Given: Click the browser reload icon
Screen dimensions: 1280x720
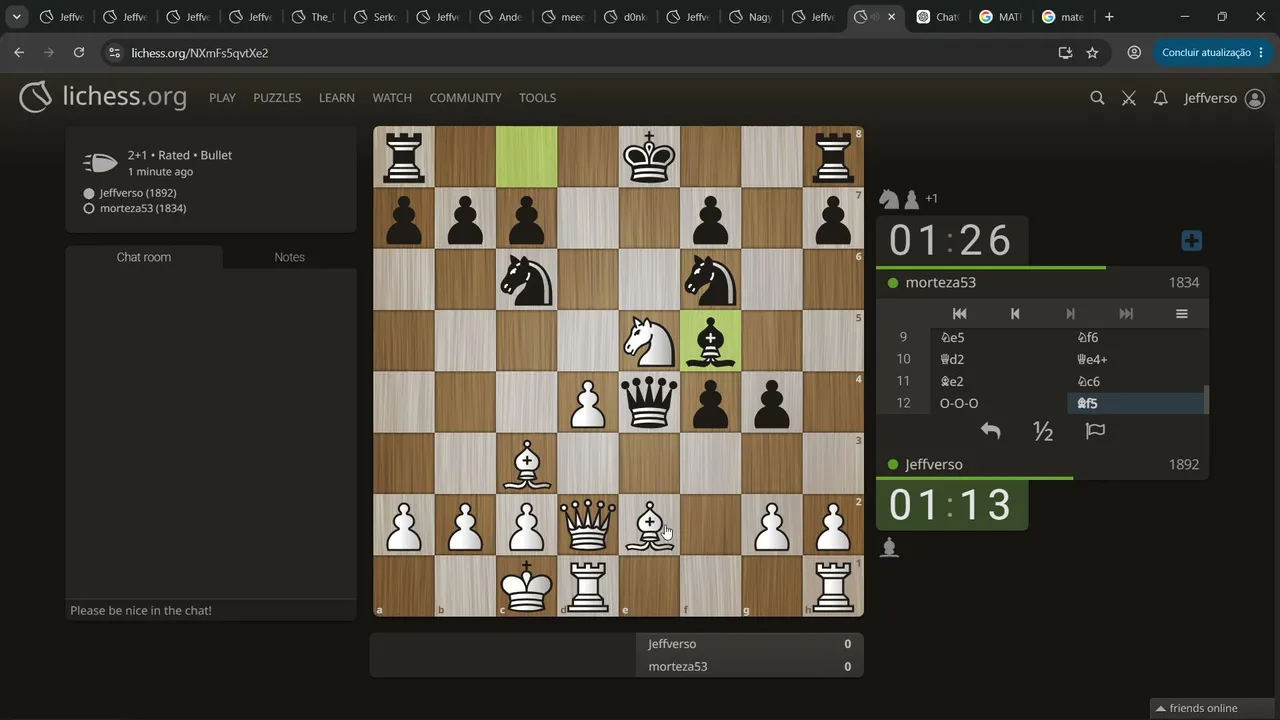Looking at the screenshot, I should [79, 53].
